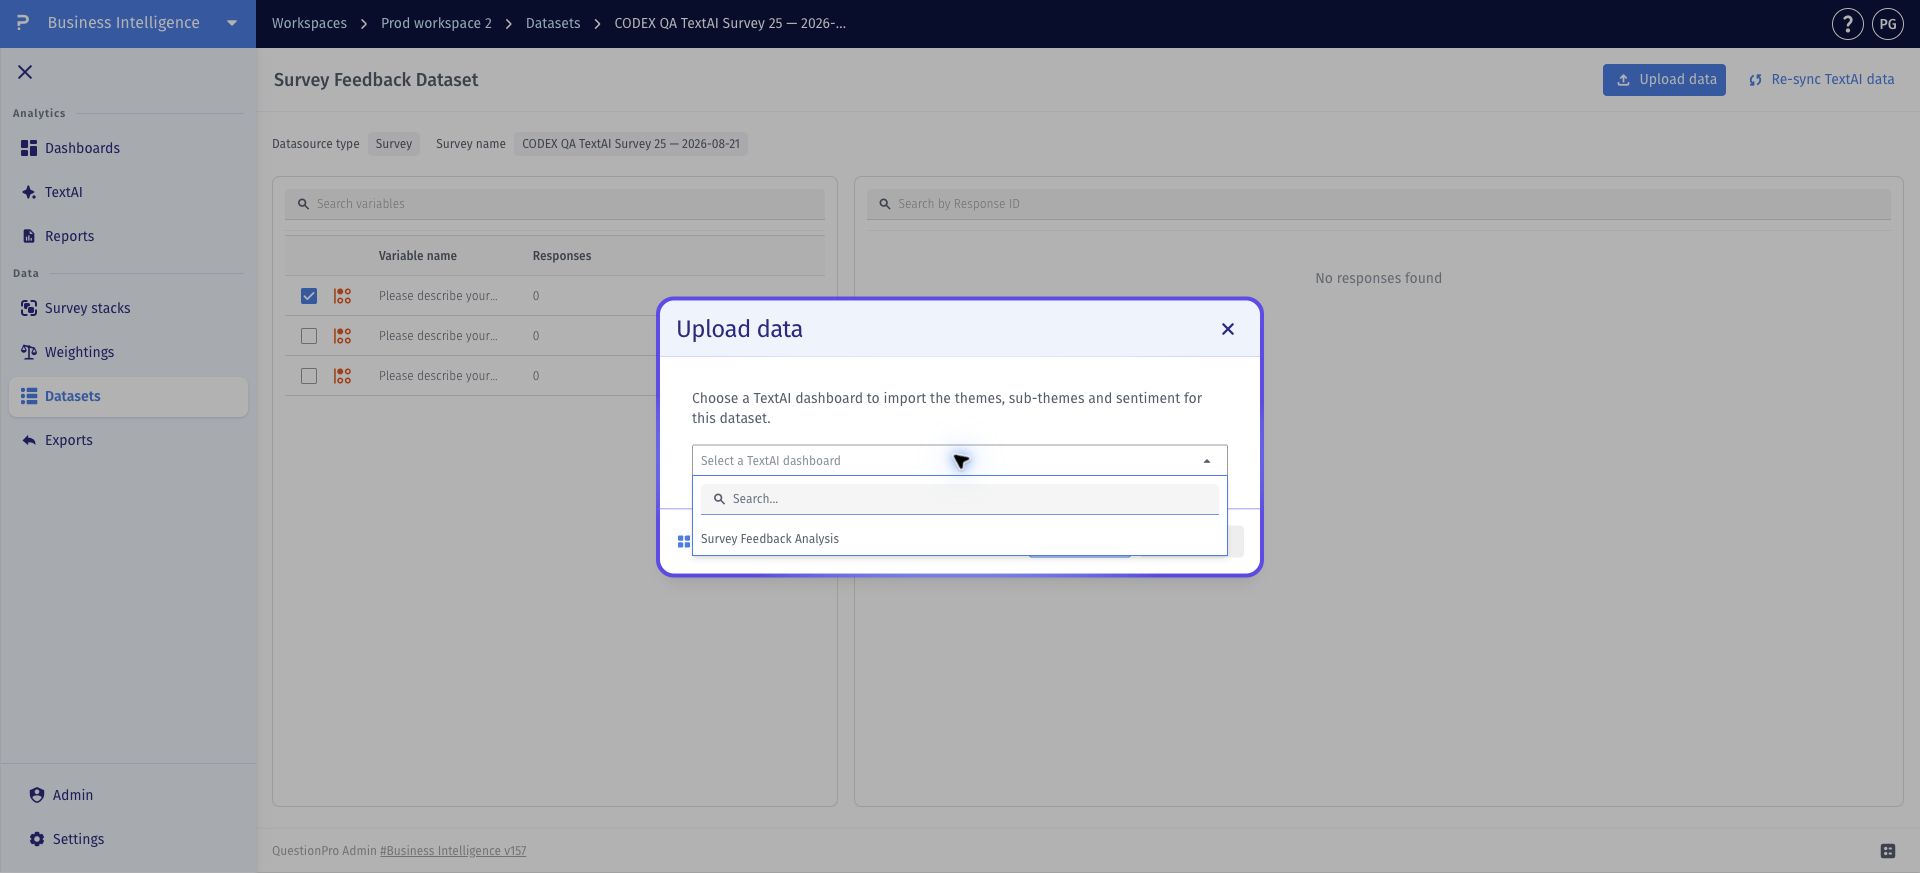The width and height of the screenshot is (1920, 873).
Task: Check the third variable row checkbox
Action: 309,376
